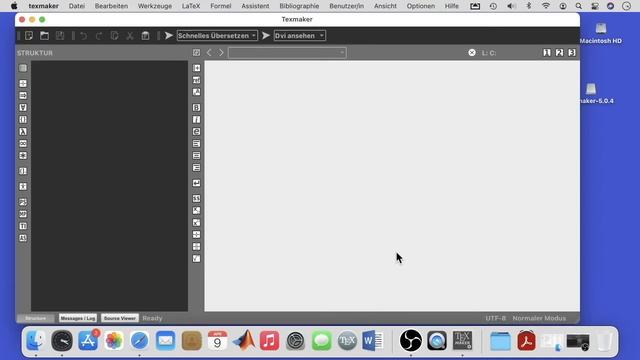The width and height of the screenshot is (640, 360).
Task: Close the current document with X icon
Action: point(472,53)
